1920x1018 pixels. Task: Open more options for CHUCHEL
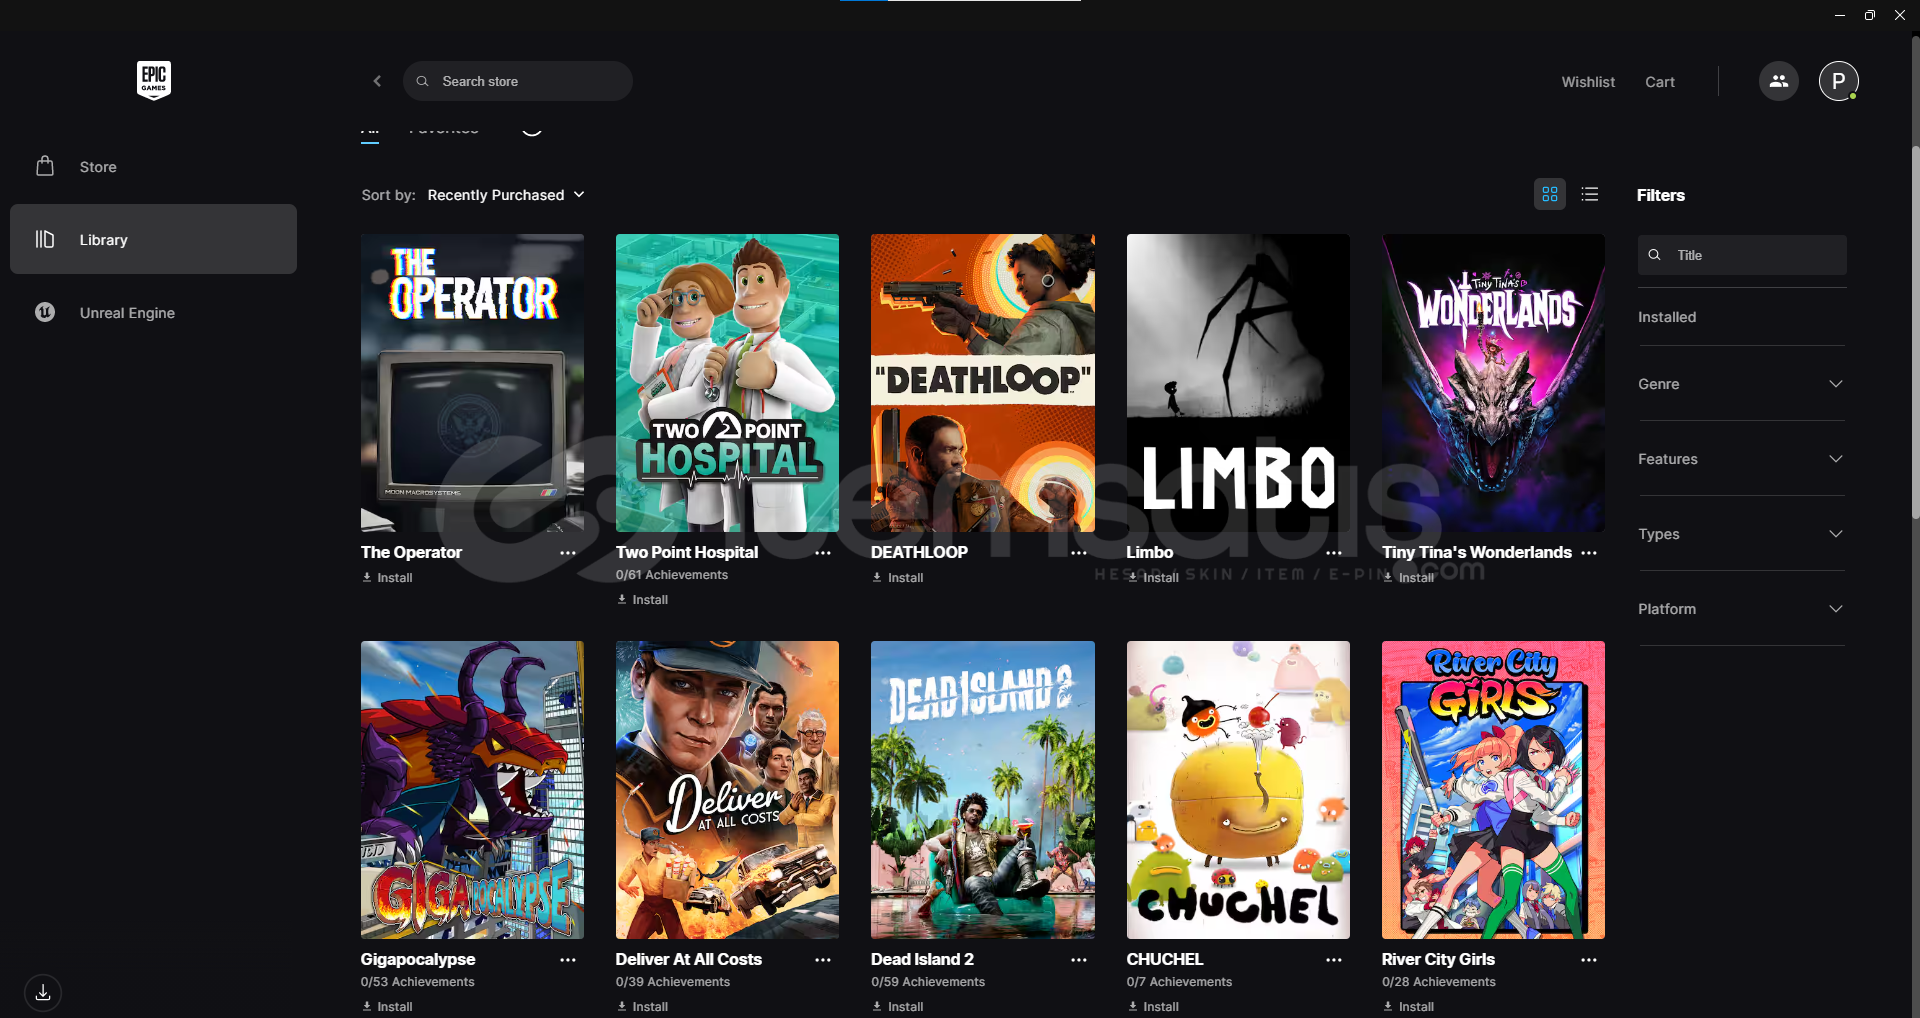[1334, 960]
